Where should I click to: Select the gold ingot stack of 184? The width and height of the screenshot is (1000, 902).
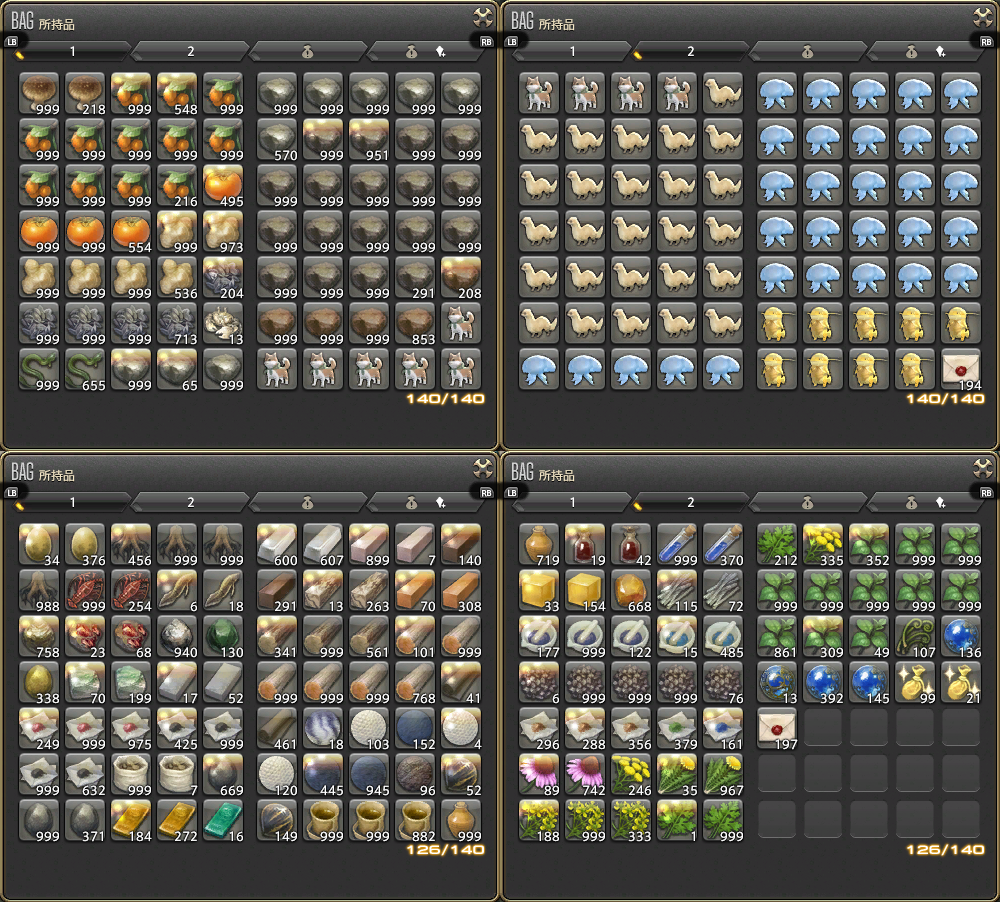(x=131, y=819)
